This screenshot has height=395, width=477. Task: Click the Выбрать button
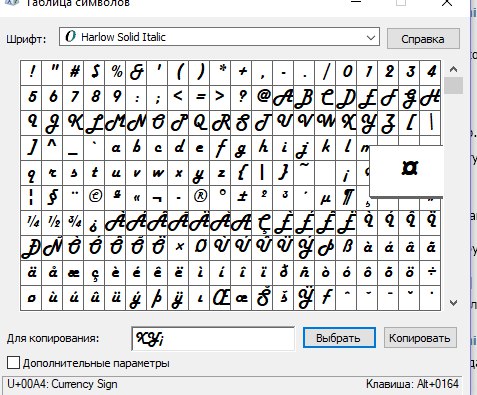(339, 338)
